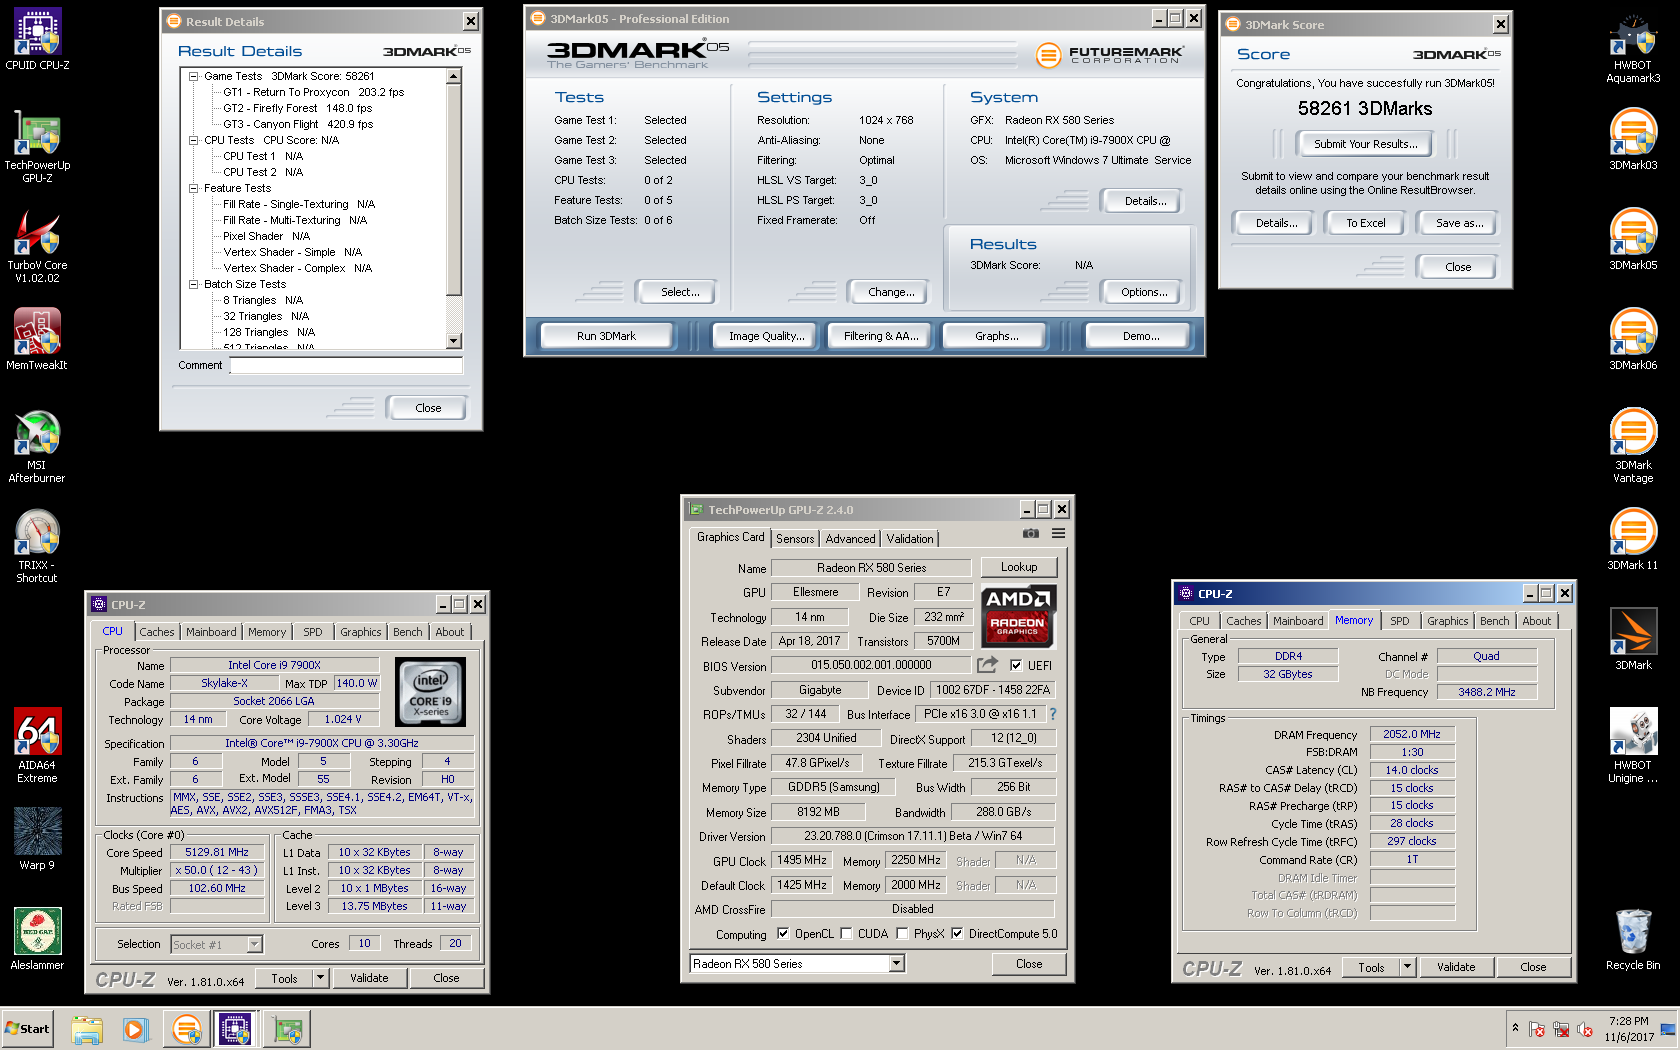Toggle CUDA checkbox in GPU-Z

coord(846,934)
